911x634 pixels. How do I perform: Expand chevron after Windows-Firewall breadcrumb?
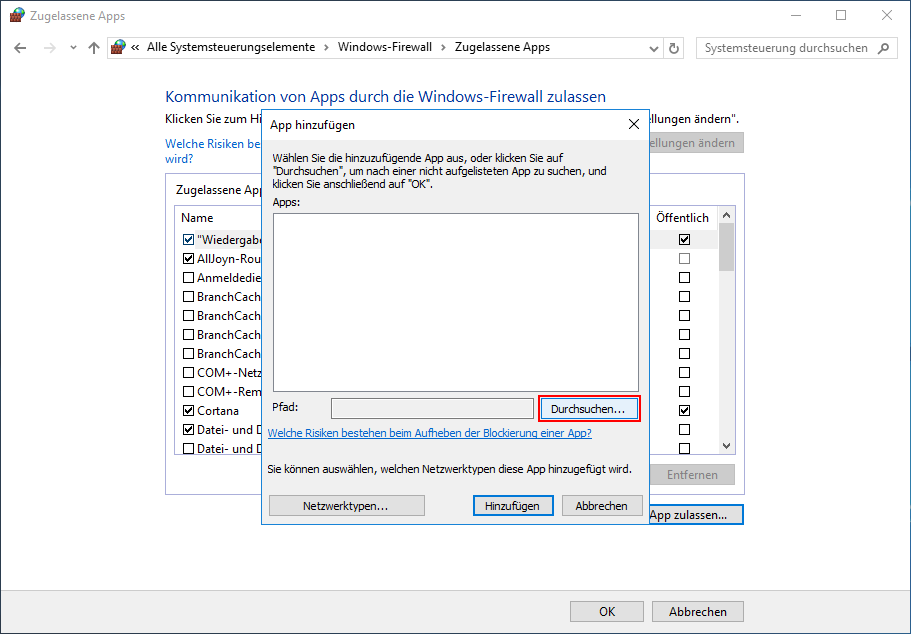coord(443,48)
